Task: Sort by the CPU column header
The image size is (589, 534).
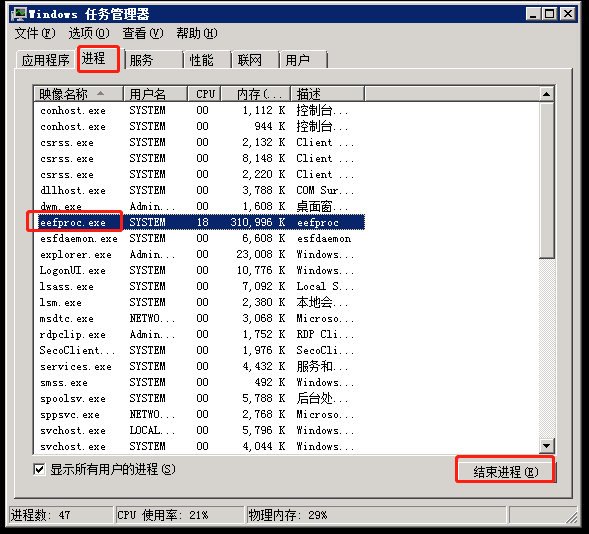Action: pos(204,94)
